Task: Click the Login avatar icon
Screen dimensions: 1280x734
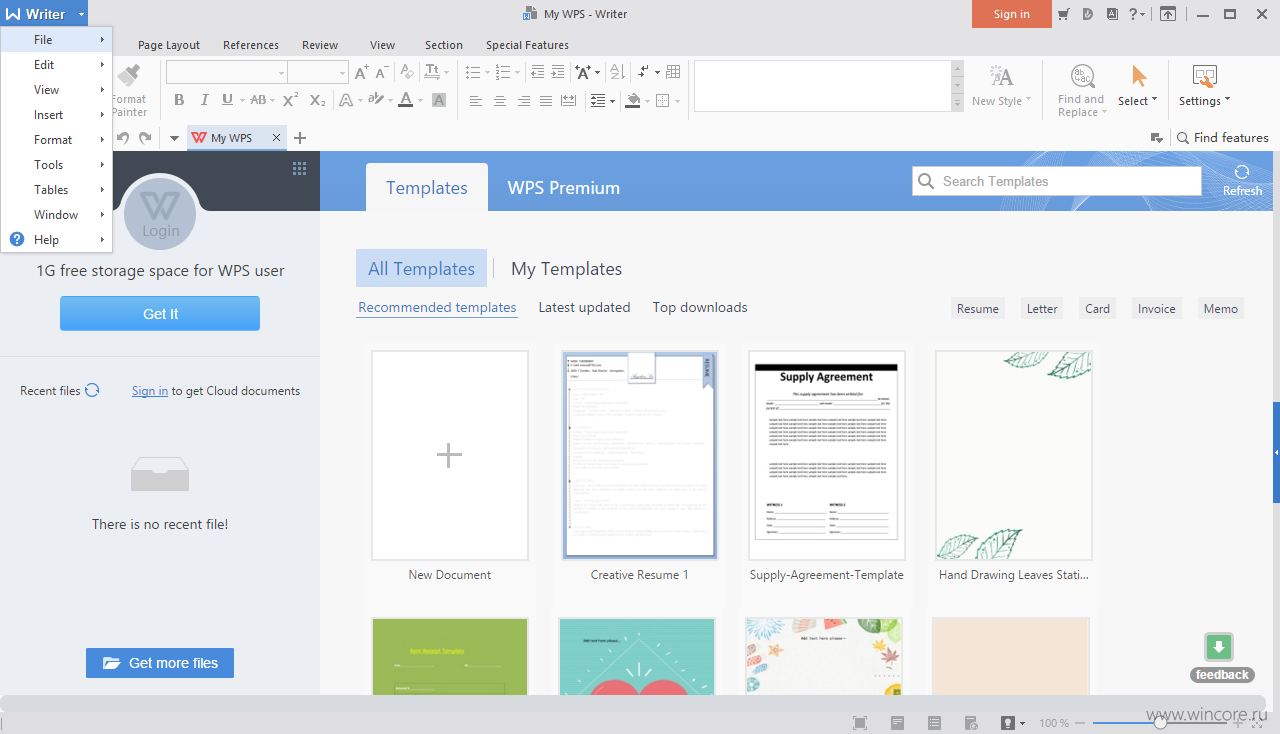Action: click(x=160, y=212)
